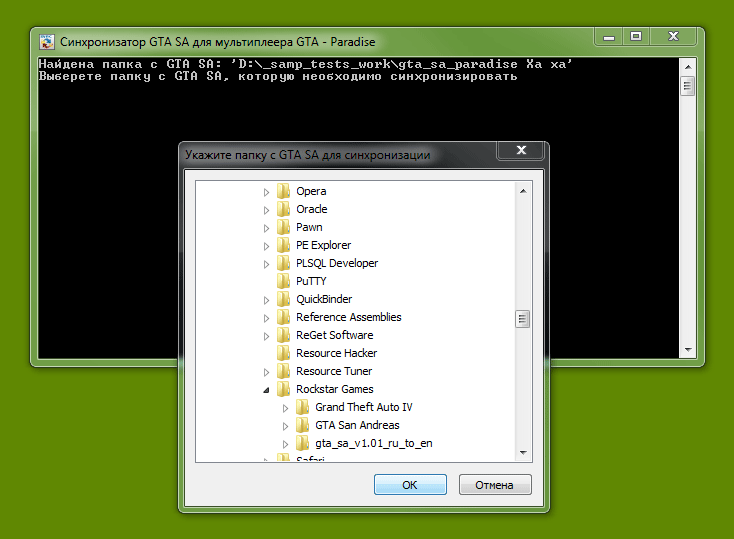Close the synchronizer console window
Viewport: 734px width, 539px height.
click(x=673, y=37)
